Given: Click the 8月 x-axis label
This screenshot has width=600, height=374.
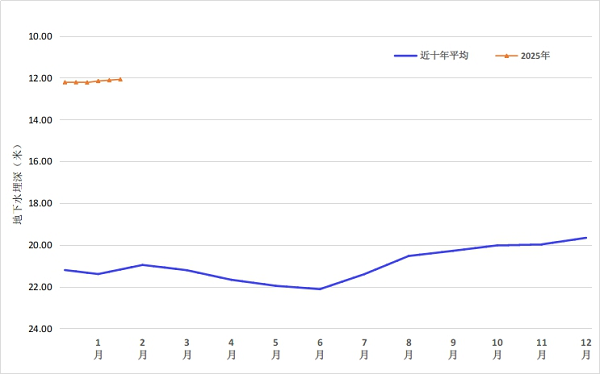Looking at the screenshot, I should tap(409, 349).
